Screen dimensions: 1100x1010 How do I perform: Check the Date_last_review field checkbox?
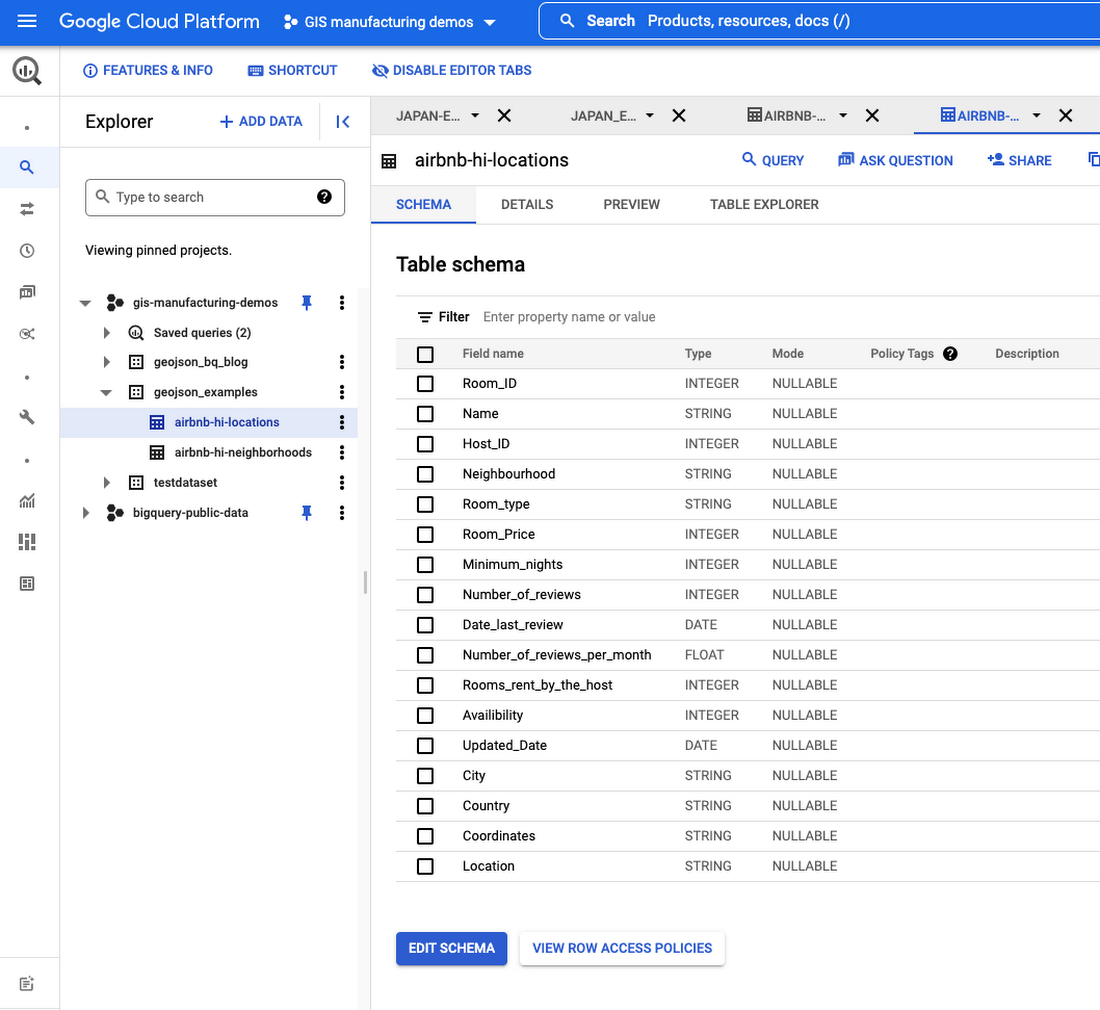(425, 625)
